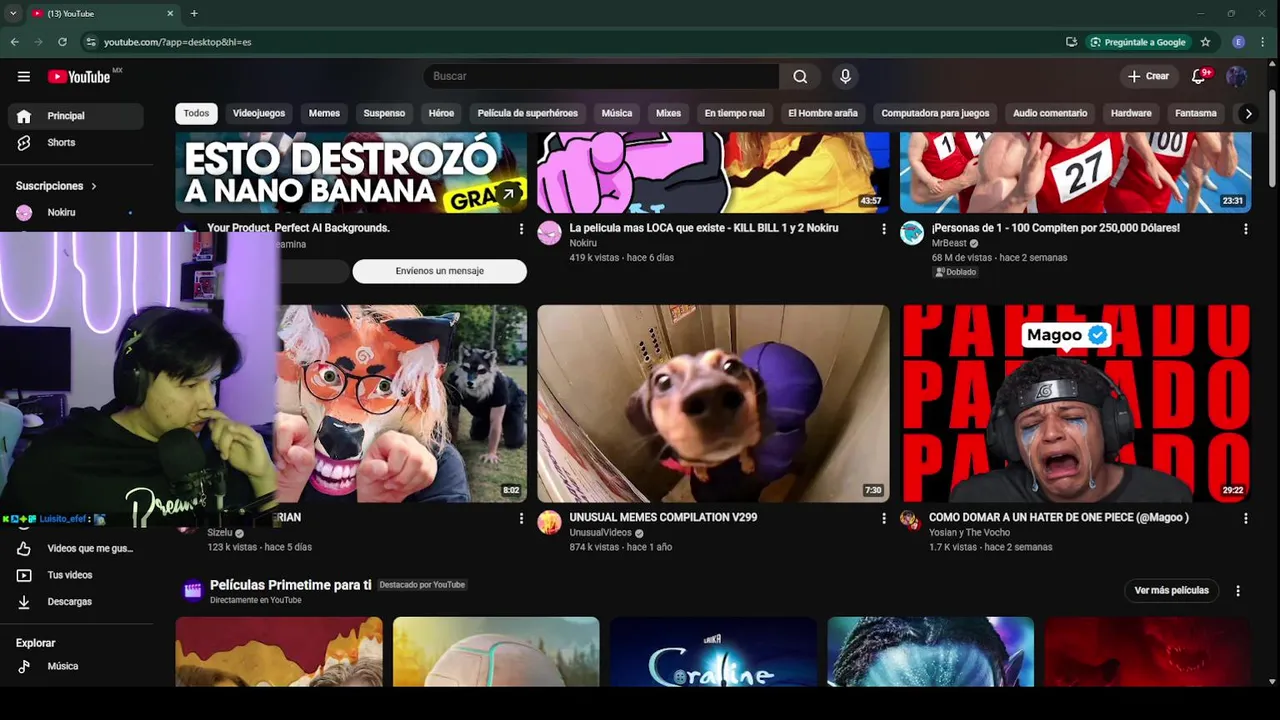Open the account avatar menu

click(1237, 76)
